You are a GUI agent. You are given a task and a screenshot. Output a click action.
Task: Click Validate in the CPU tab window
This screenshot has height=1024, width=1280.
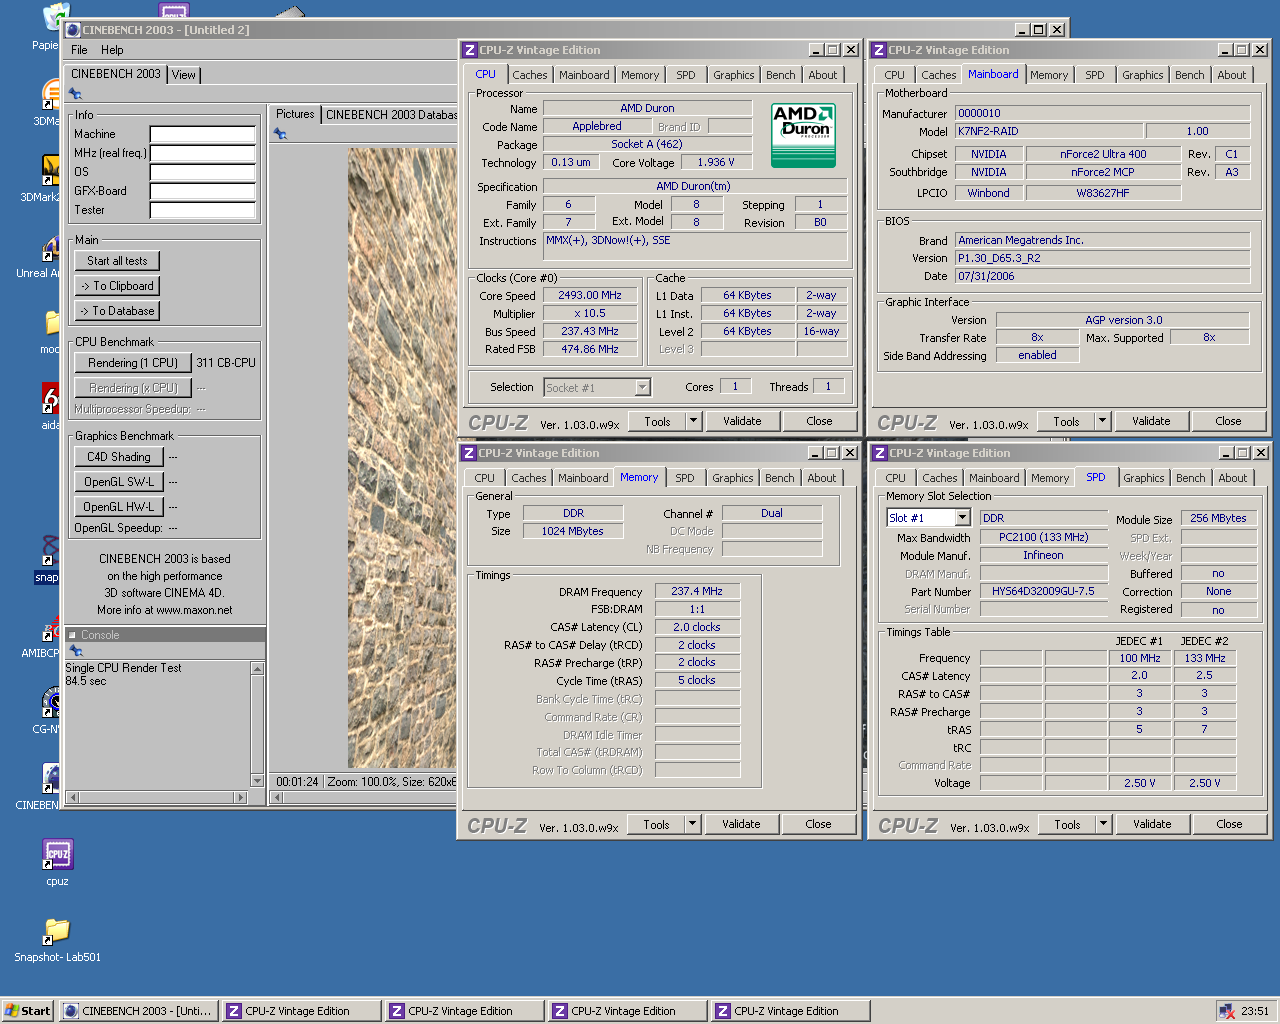(742, 421)
